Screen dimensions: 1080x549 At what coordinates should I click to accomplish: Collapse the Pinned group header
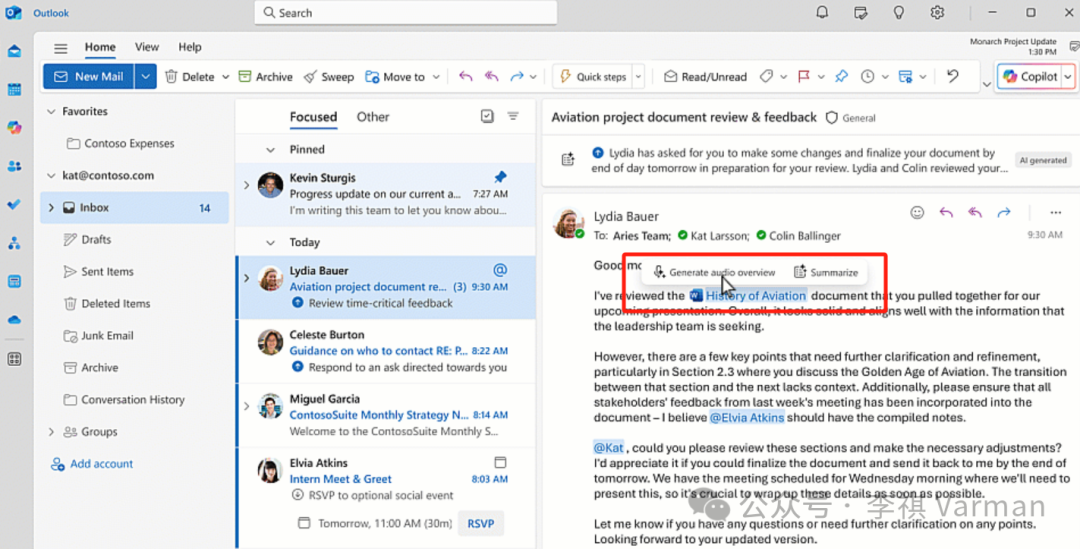coord(271,149)
